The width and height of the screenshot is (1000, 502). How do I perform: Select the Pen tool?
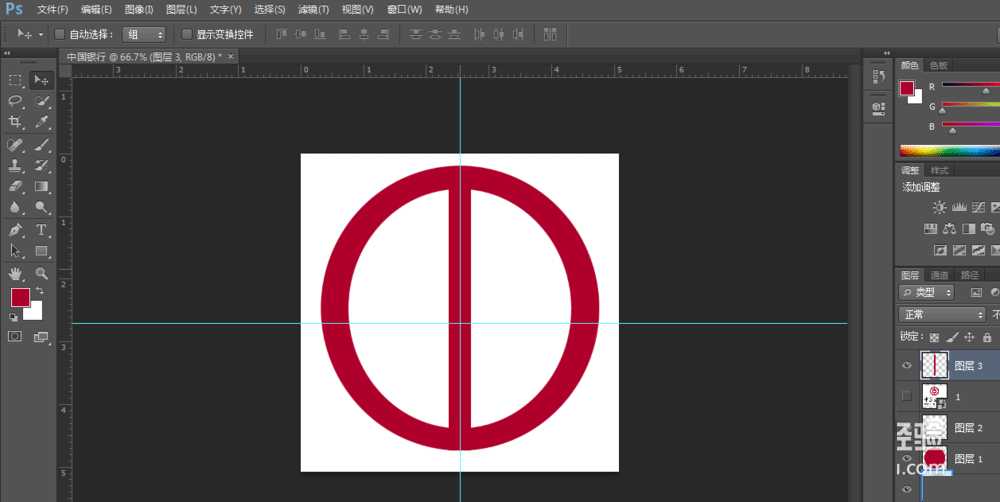point(15,230)
